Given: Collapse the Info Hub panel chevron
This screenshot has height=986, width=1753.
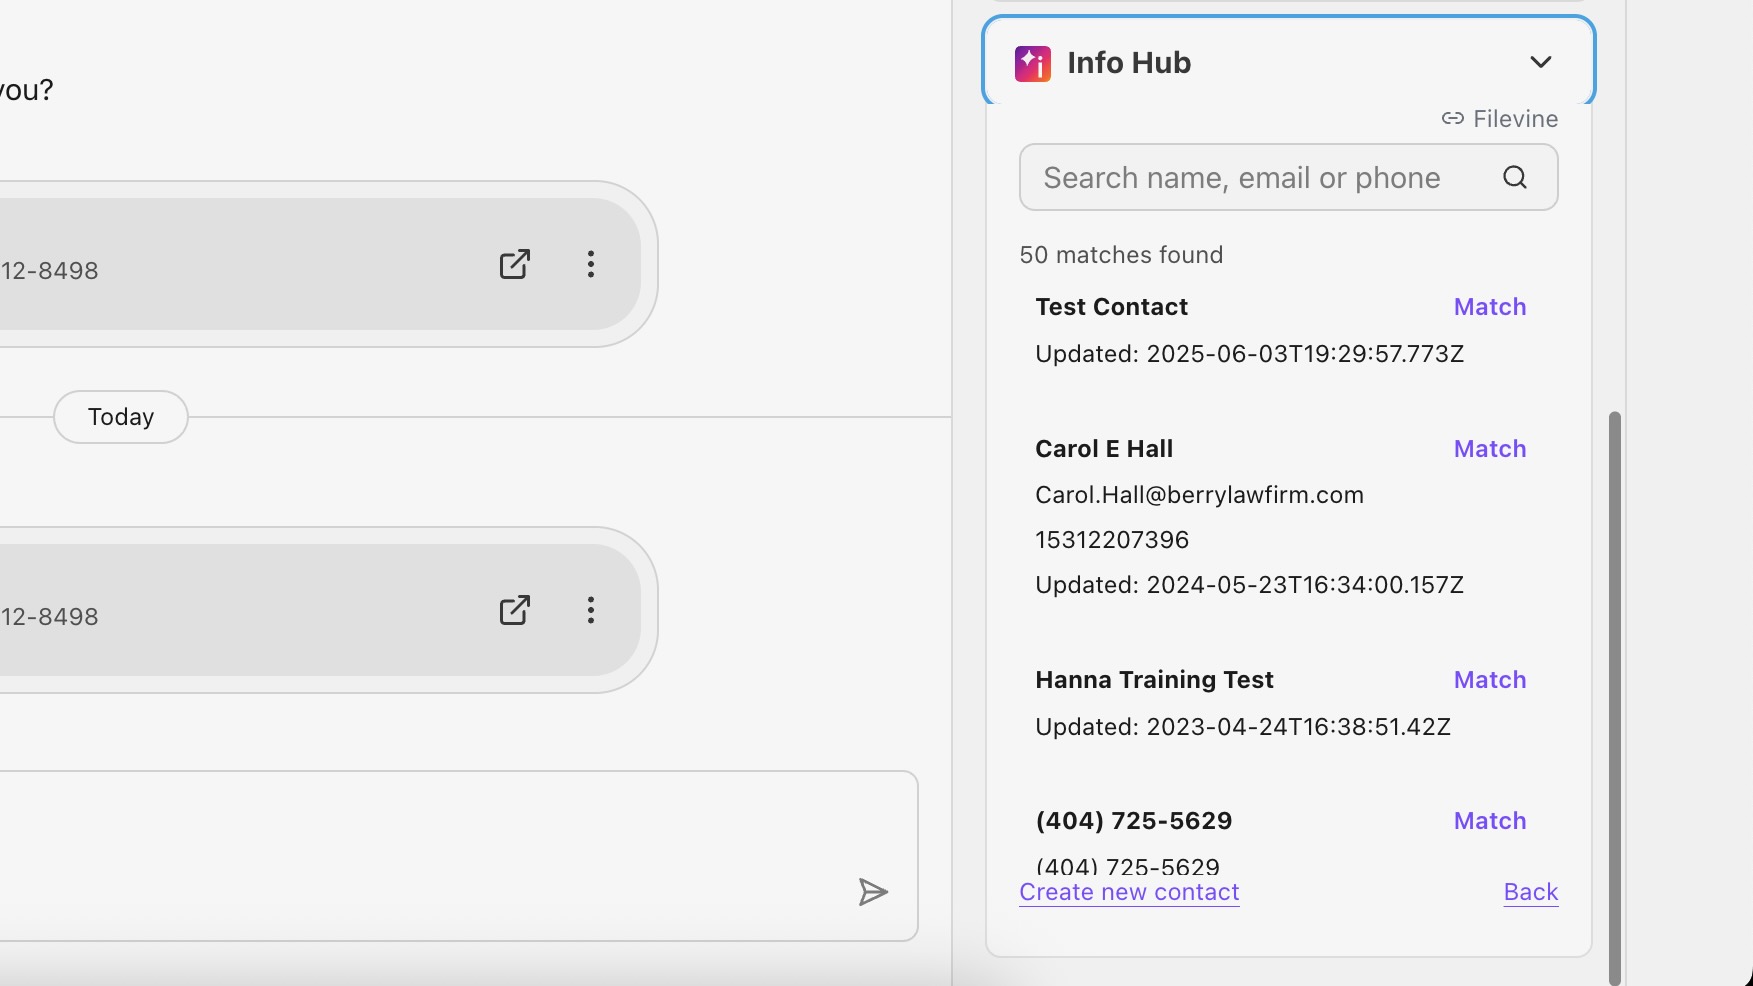Looking at the screenshot, I should point(1541,62).
